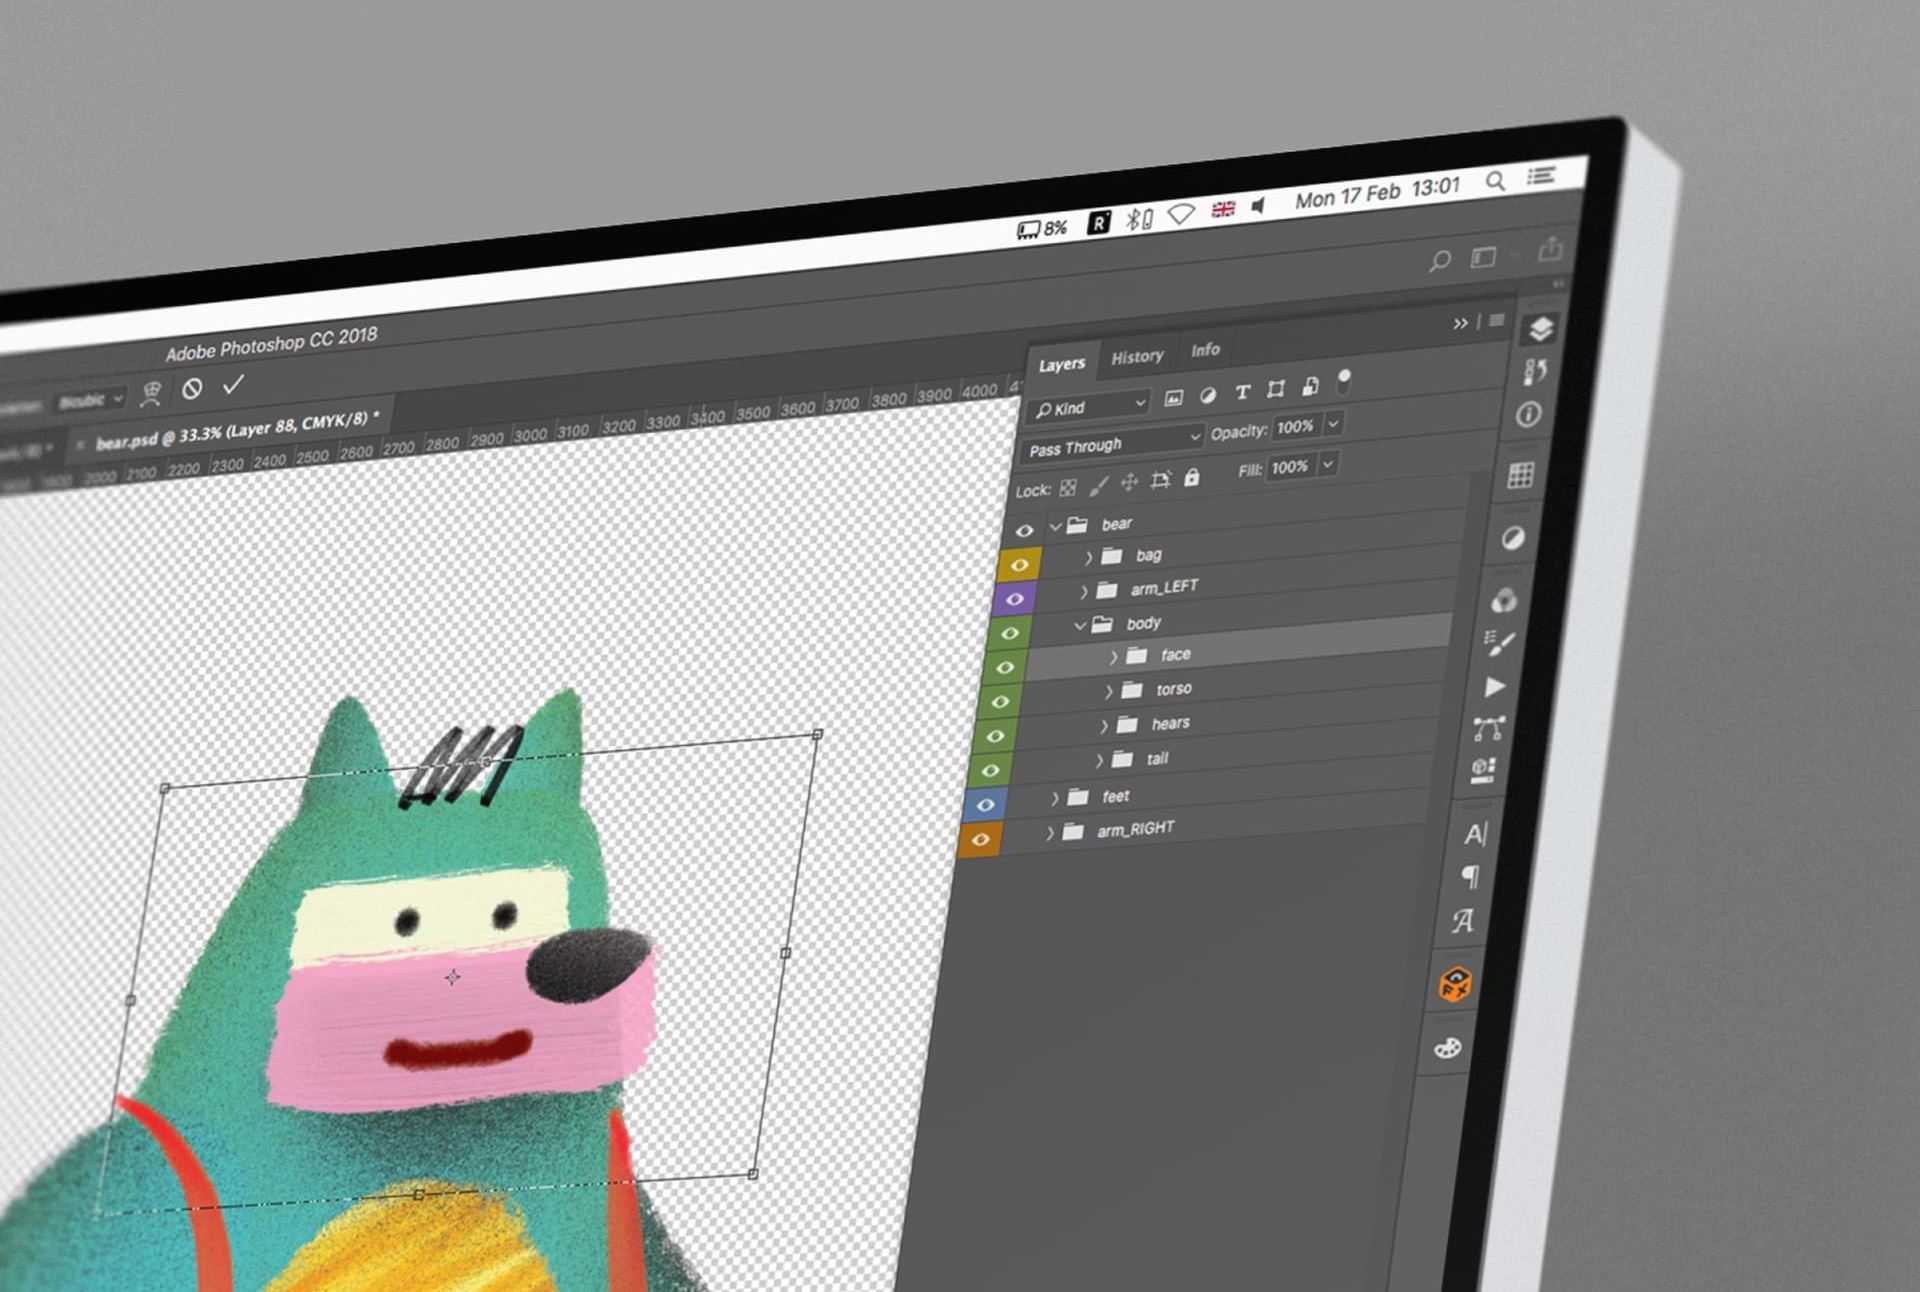
Task: Toggle visibility of arm_RIGHT group
Action: (x=980, y=840)
